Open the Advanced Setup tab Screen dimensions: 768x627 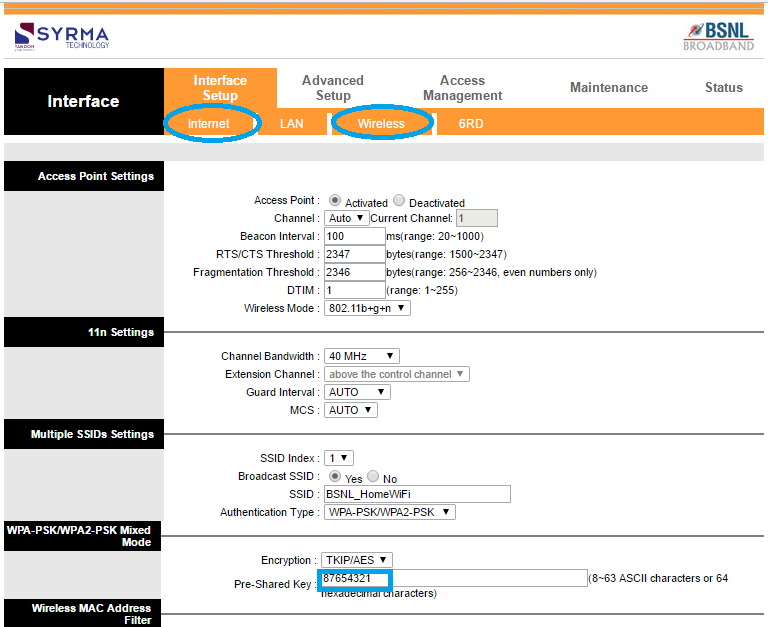point(333,88)
